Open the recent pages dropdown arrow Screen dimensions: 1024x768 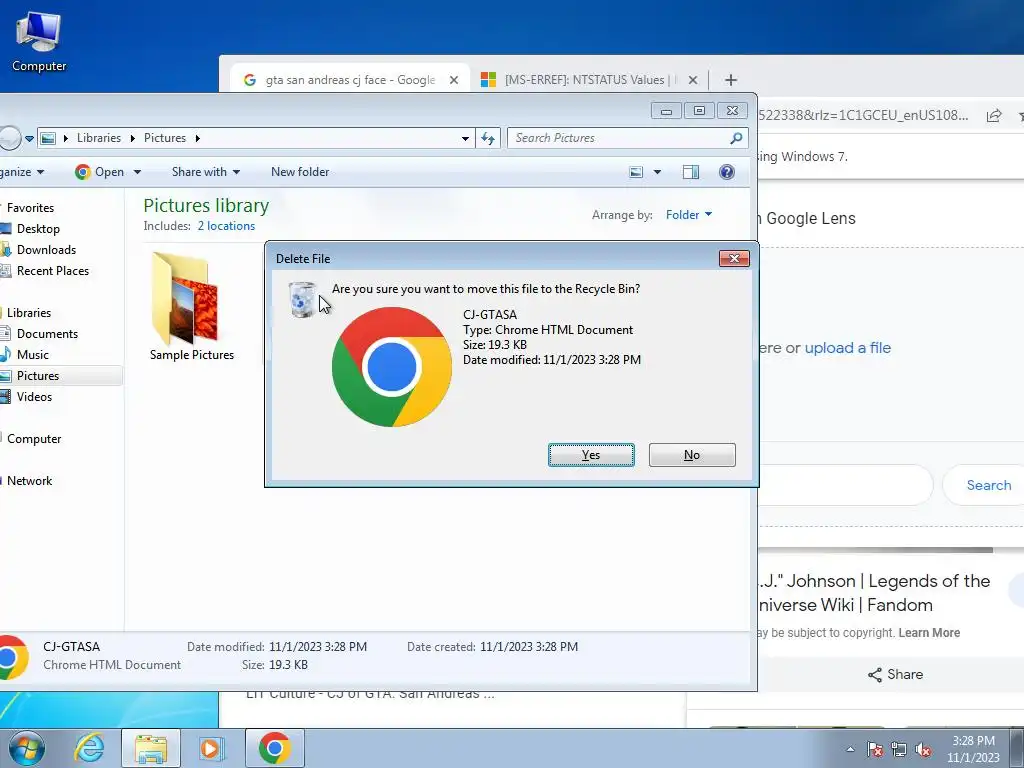click(x=29, y=138)
